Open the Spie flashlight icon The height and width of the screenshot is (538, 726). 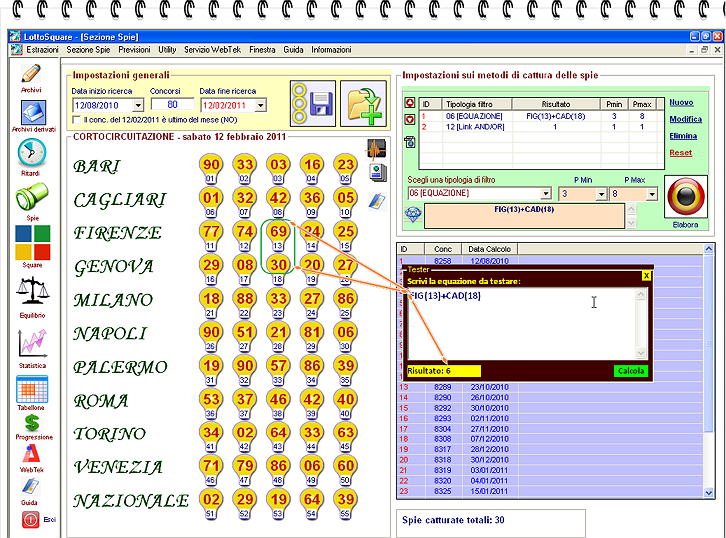point(31,196)
